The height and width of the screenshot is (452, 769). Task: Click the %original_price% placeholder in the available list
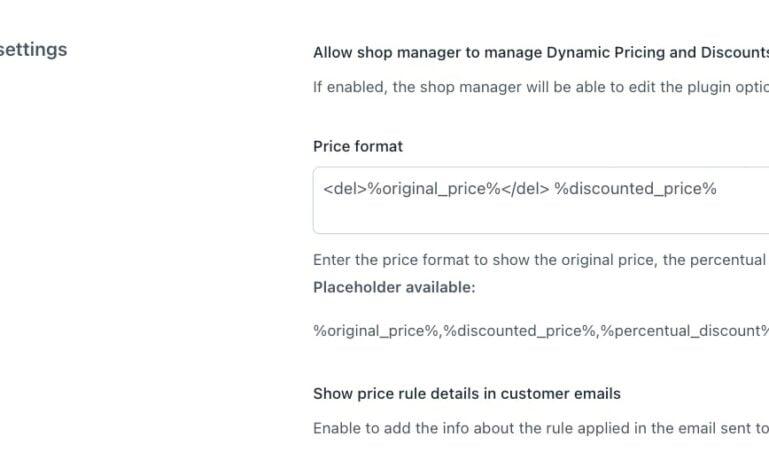[x=376, y=331]
